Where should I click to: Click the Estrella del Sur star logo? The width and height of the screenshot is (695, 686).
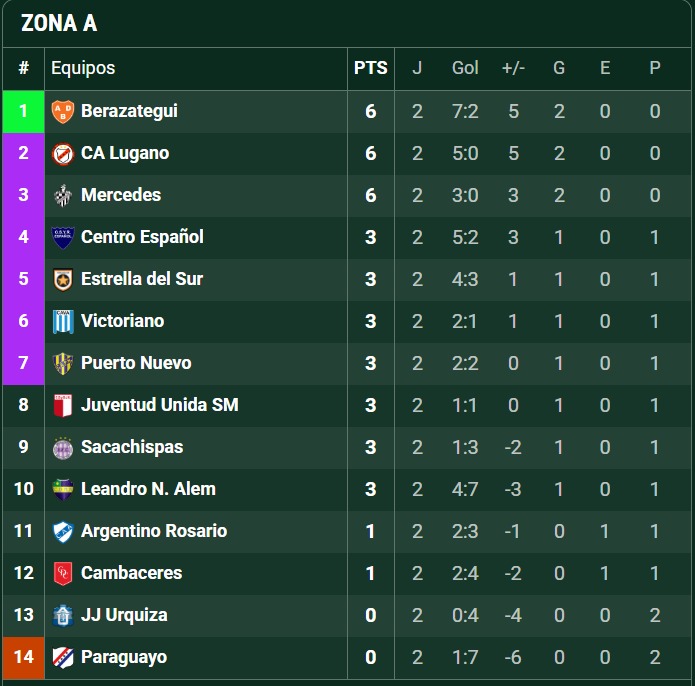pyautogui.click(x=63, y=280)
